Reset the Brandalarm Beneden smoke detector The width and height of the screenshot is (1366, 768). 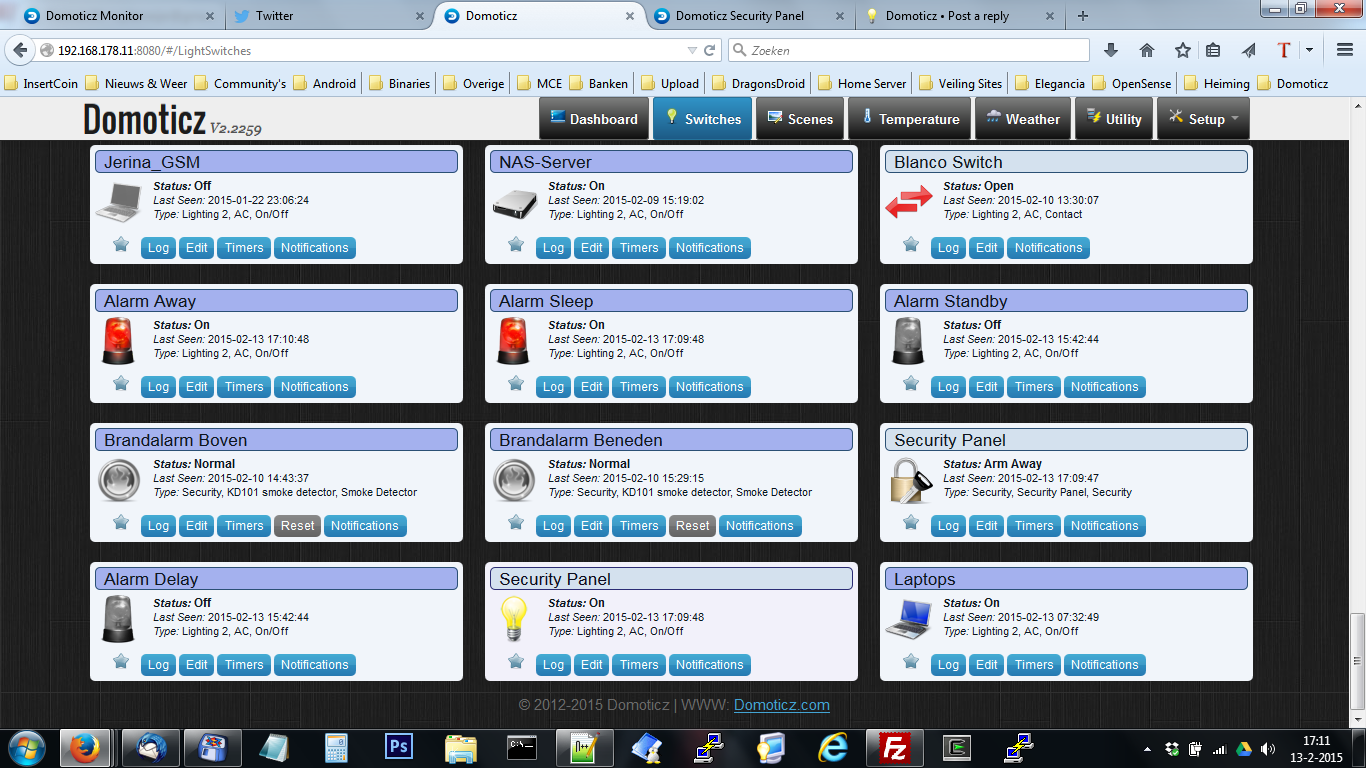693,526
